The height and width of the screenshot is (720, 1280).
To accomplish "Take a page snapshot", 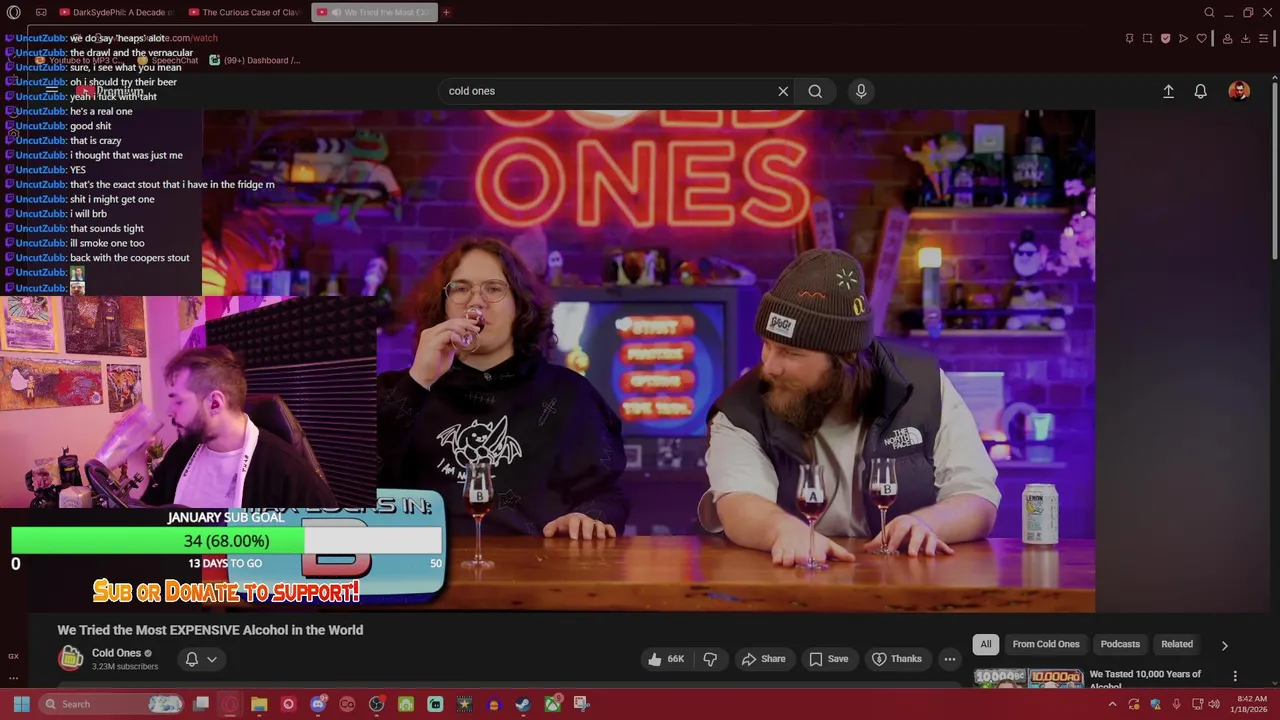I will (1147, 38).
